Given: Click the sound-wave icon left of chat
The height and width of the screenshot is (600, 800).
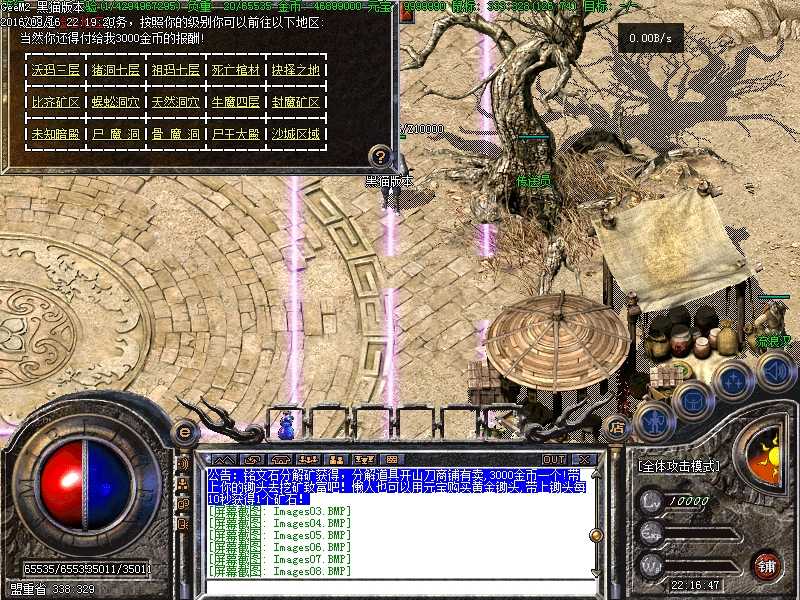Looking at the screenshot, I should [183, 463].
